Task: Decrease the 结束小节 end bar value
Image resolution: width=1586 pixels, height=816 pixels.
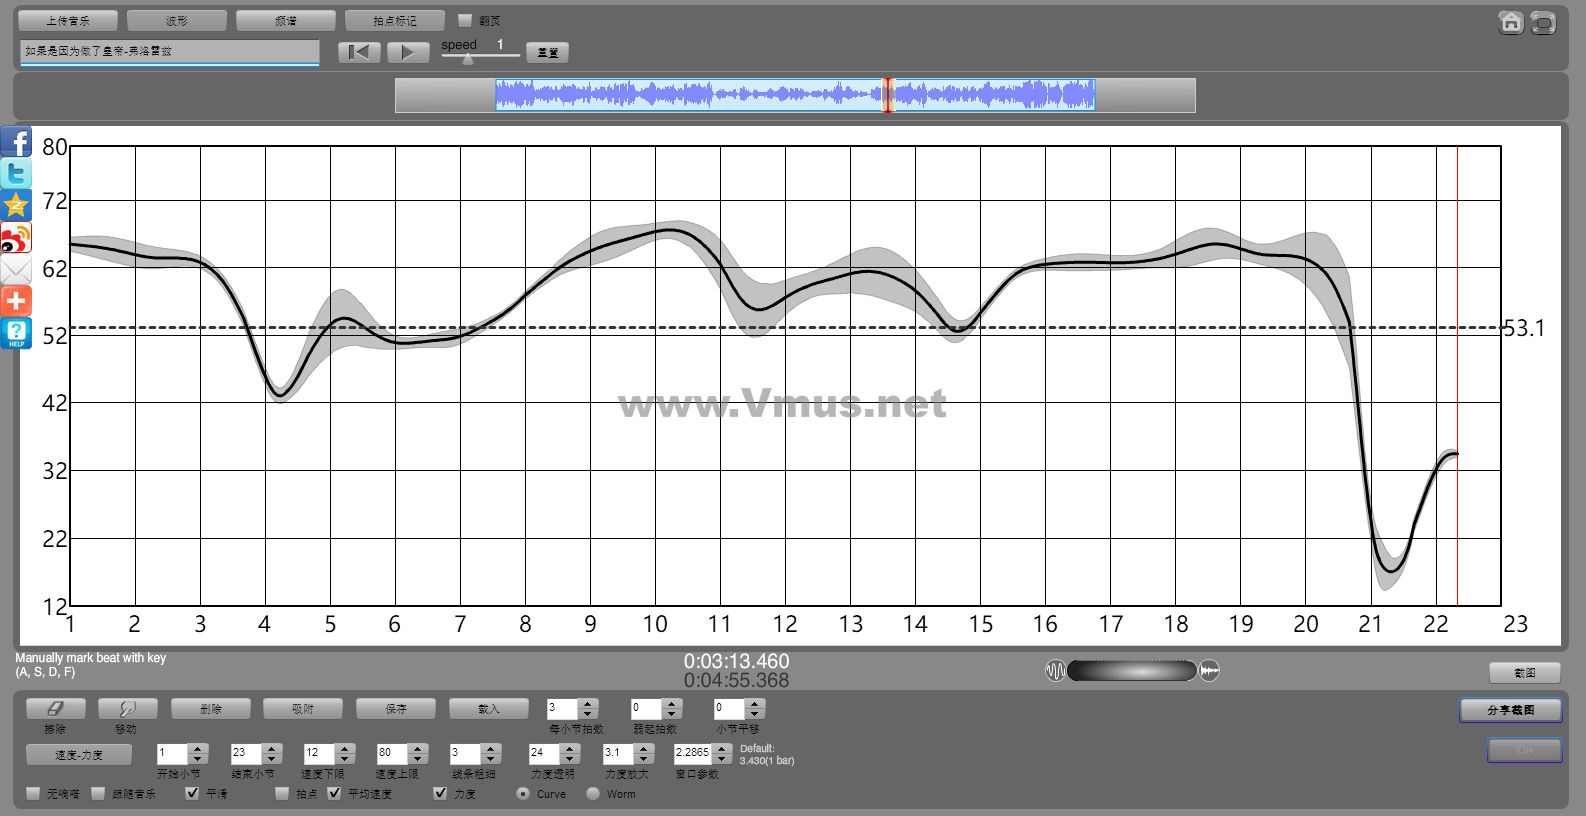Action: coord(272,758)
